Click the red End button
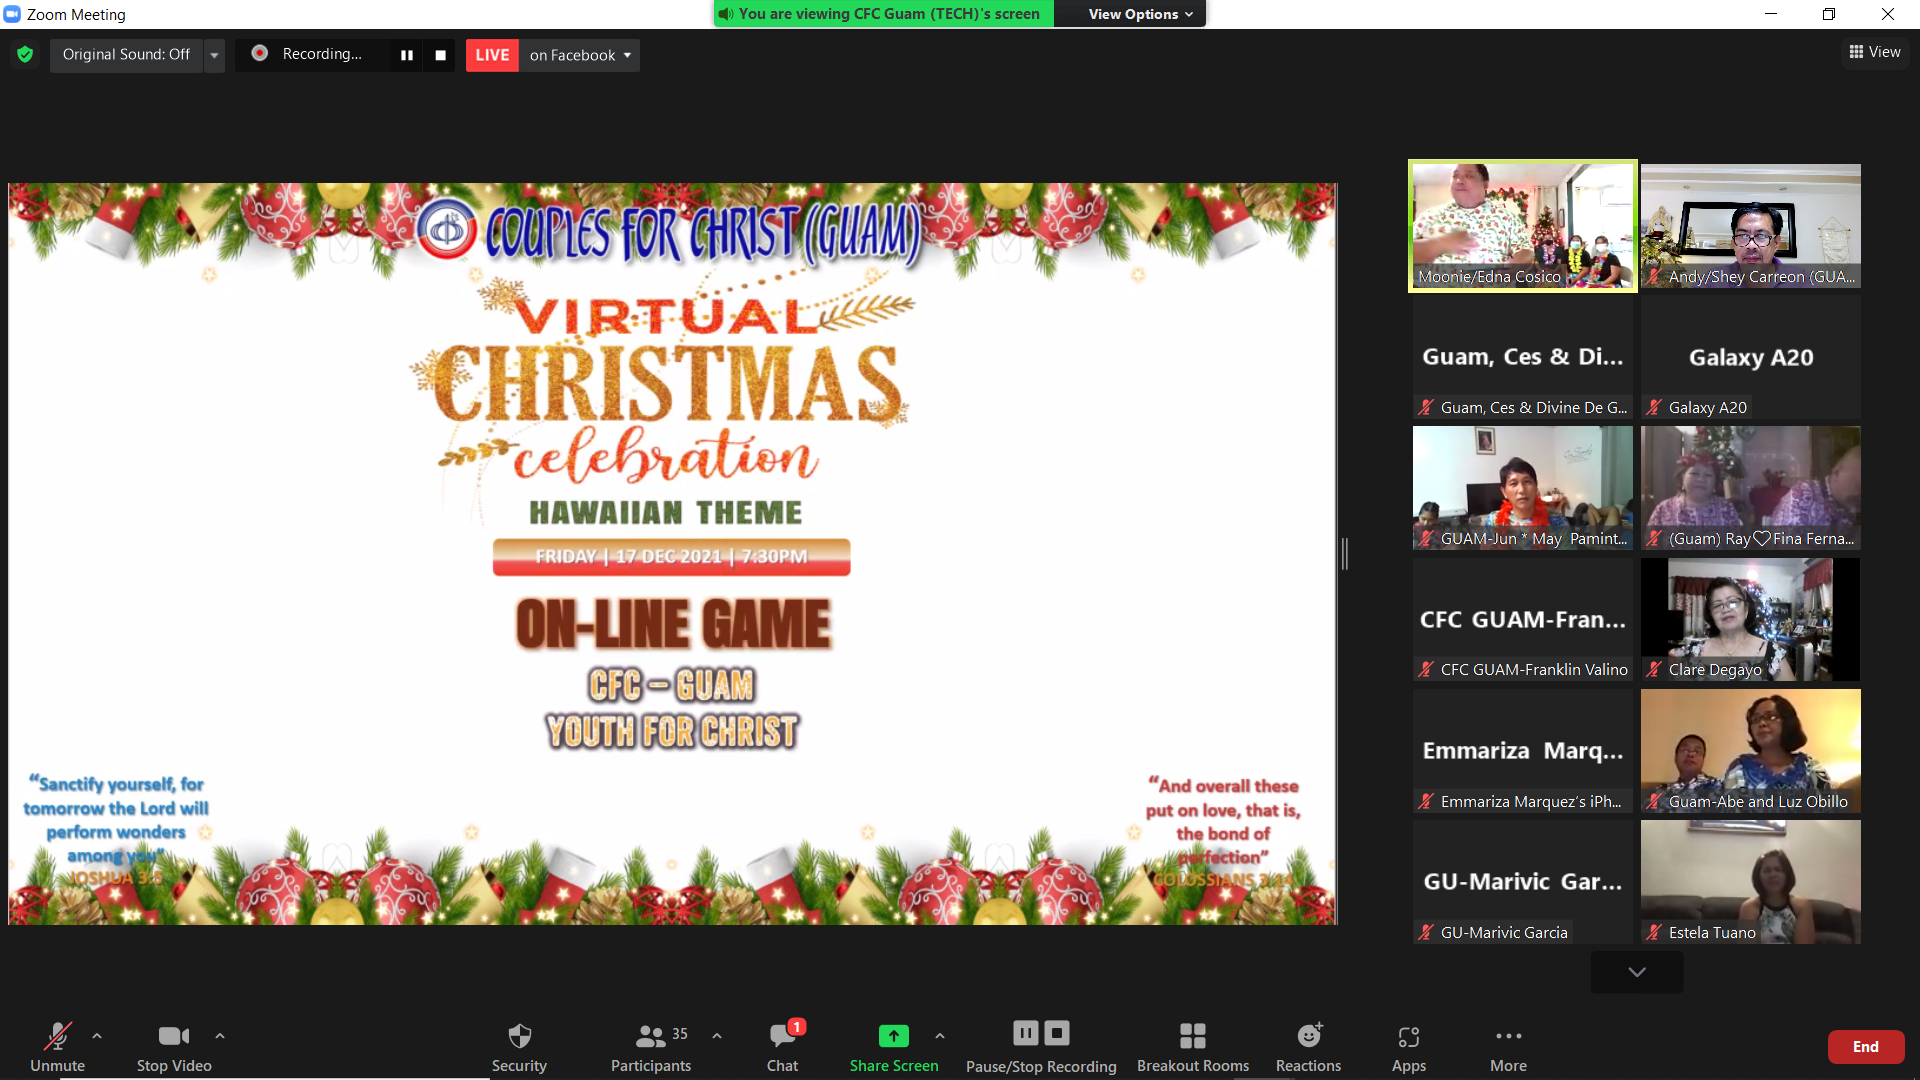Viewport: 1920px width, 1080px height. [1865, 1046]
